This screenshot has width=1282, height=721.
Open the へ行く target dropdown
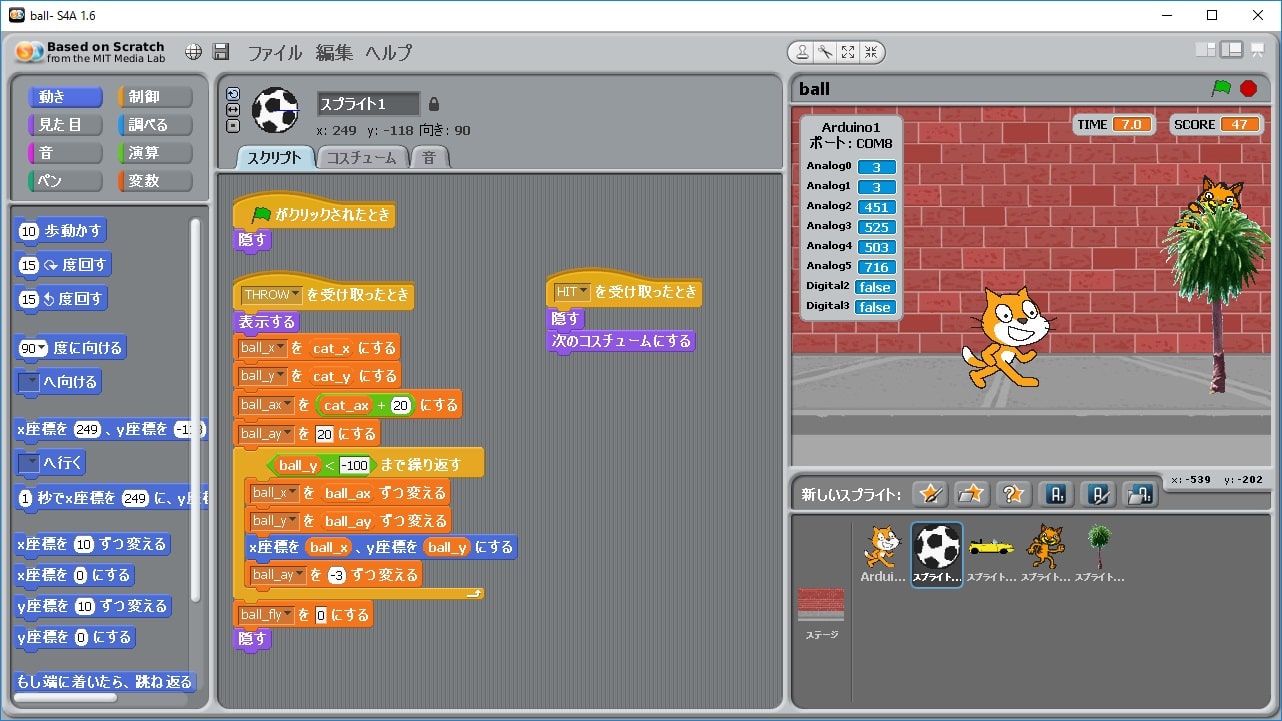pyautogui.click(x=29, y=463)
